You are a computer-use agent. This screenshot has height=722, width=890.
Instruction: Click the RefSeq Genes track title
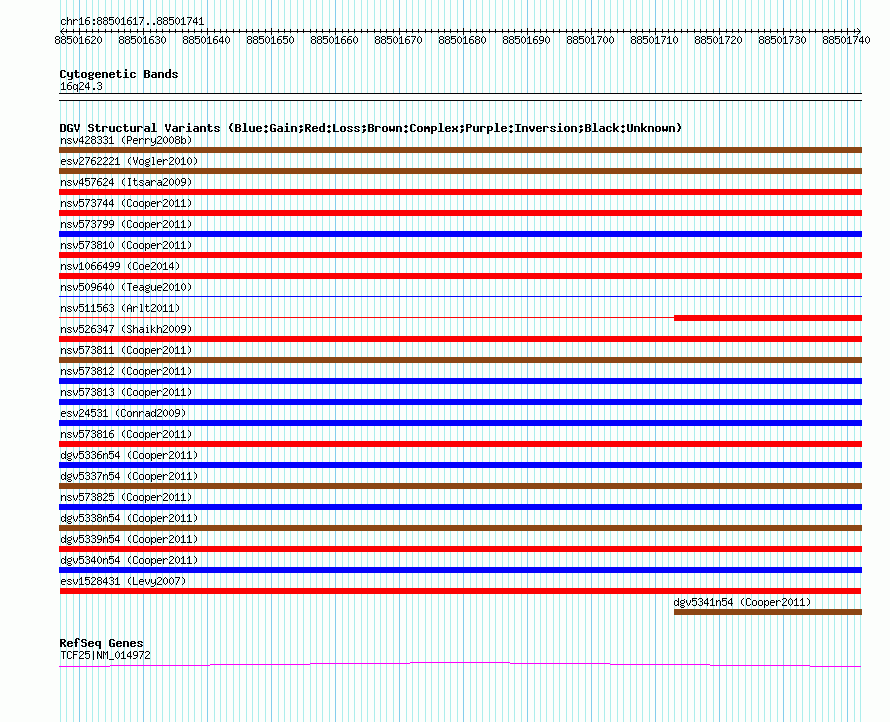(101, 643)
